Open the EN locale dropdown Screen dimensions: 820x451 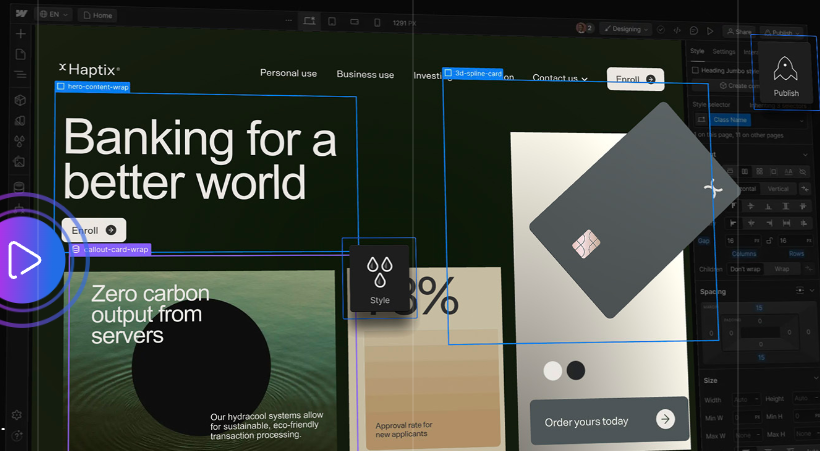point(51,16)
